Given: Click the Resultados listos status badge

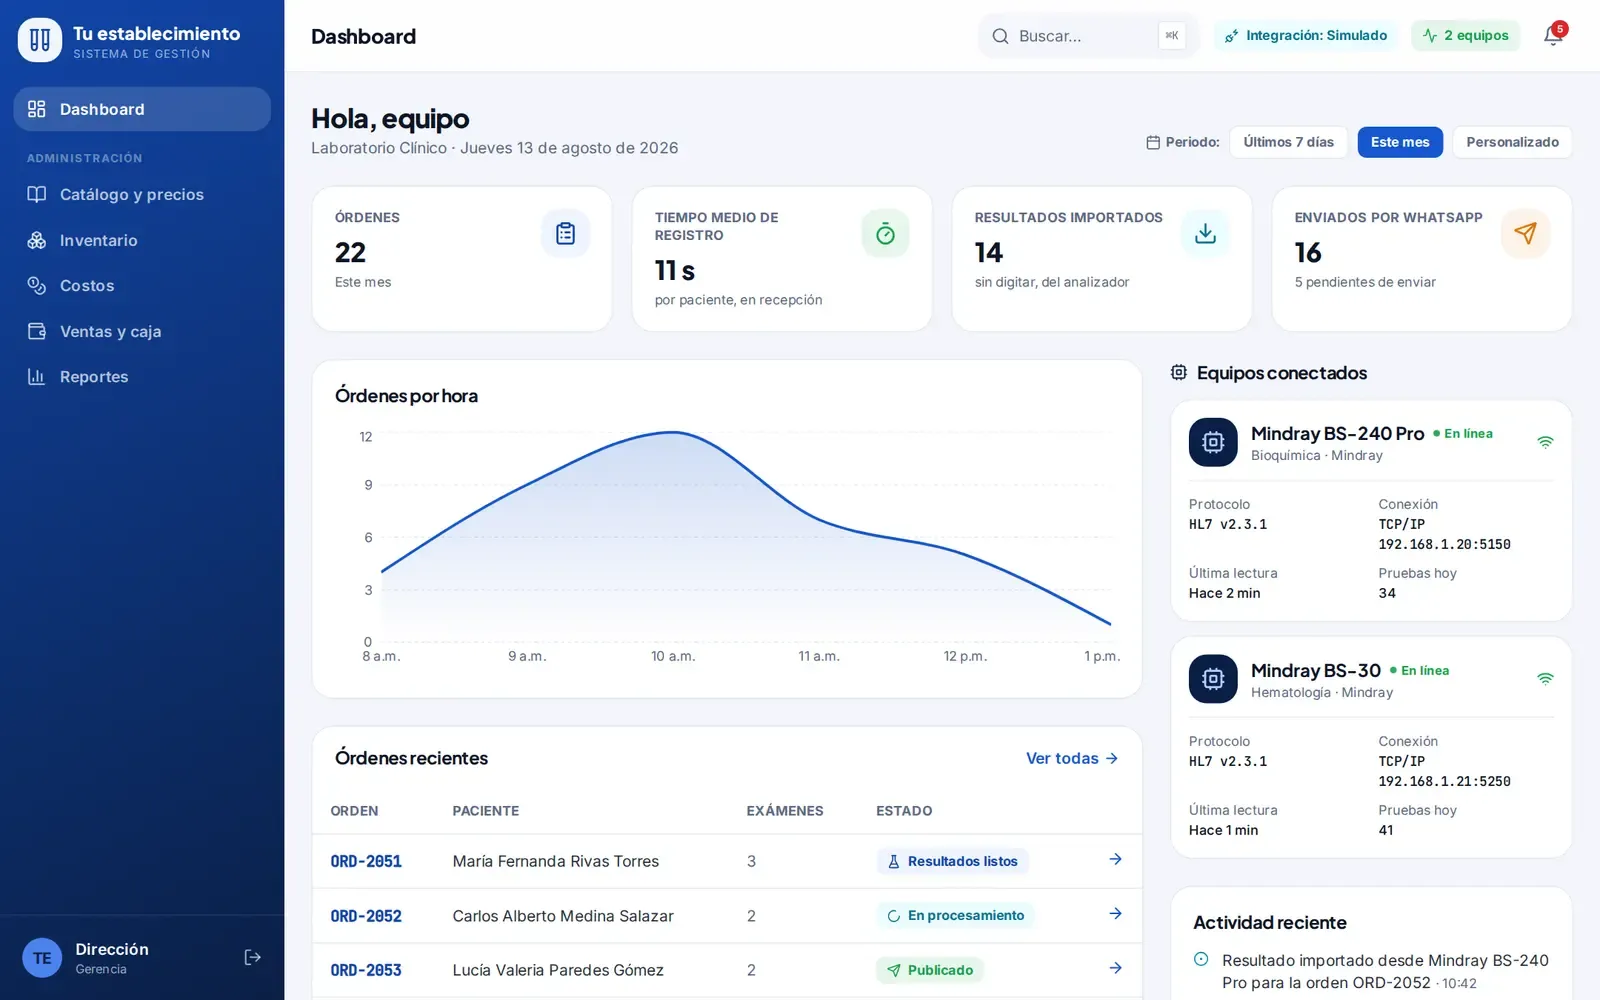Looking at the screenshot, I should pyautogui.click(x=953, y=861).
